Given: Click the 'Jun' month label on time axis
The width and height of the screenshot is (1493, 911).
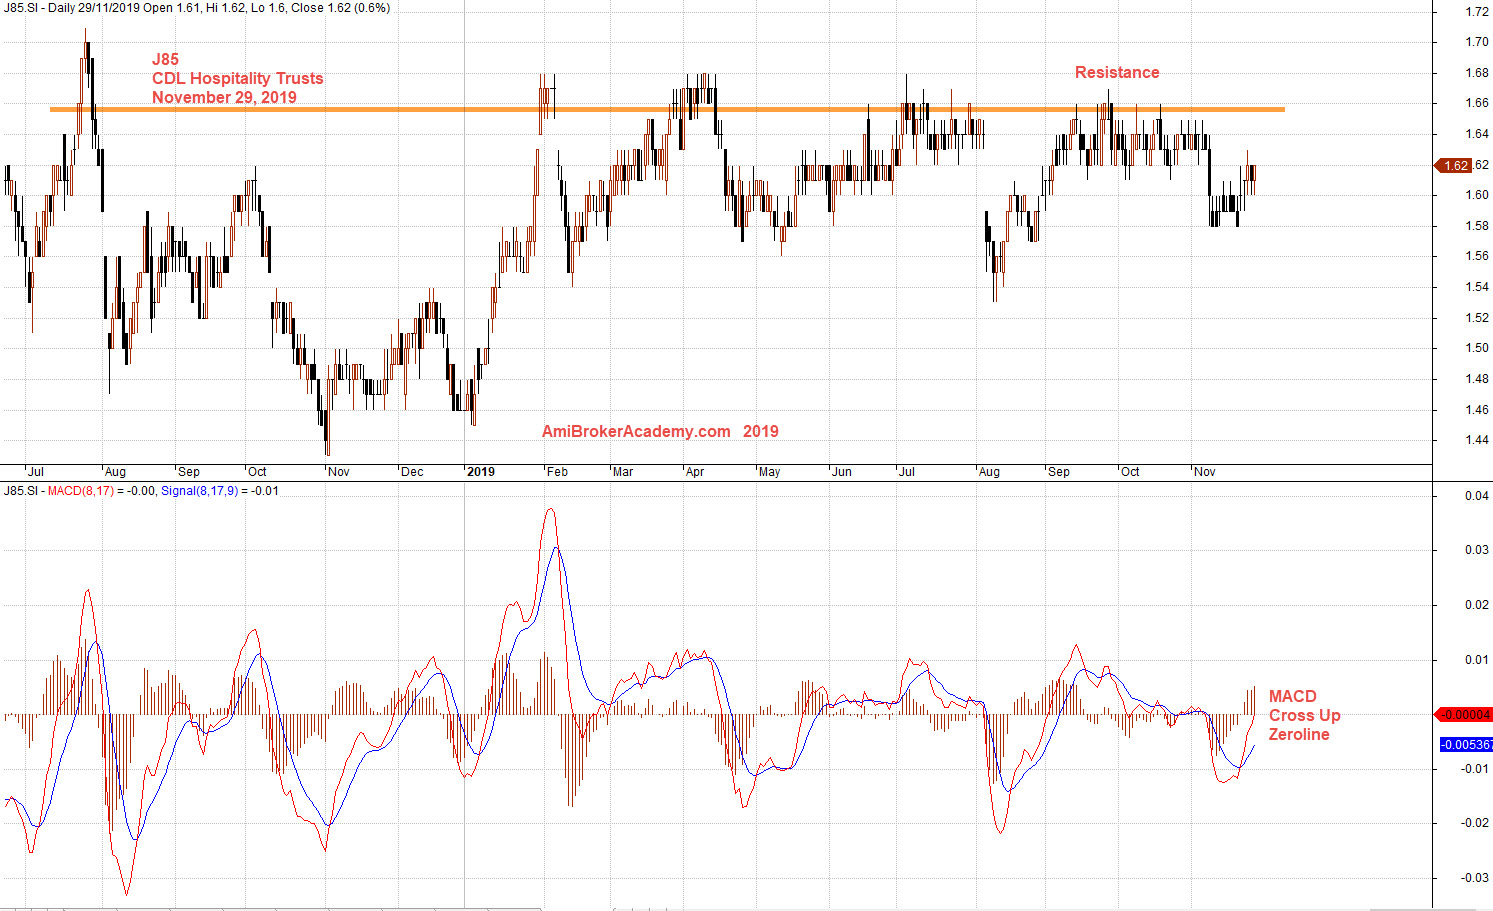Looking at the screenshot, I should pyautogui.click(x=842, y=472).
